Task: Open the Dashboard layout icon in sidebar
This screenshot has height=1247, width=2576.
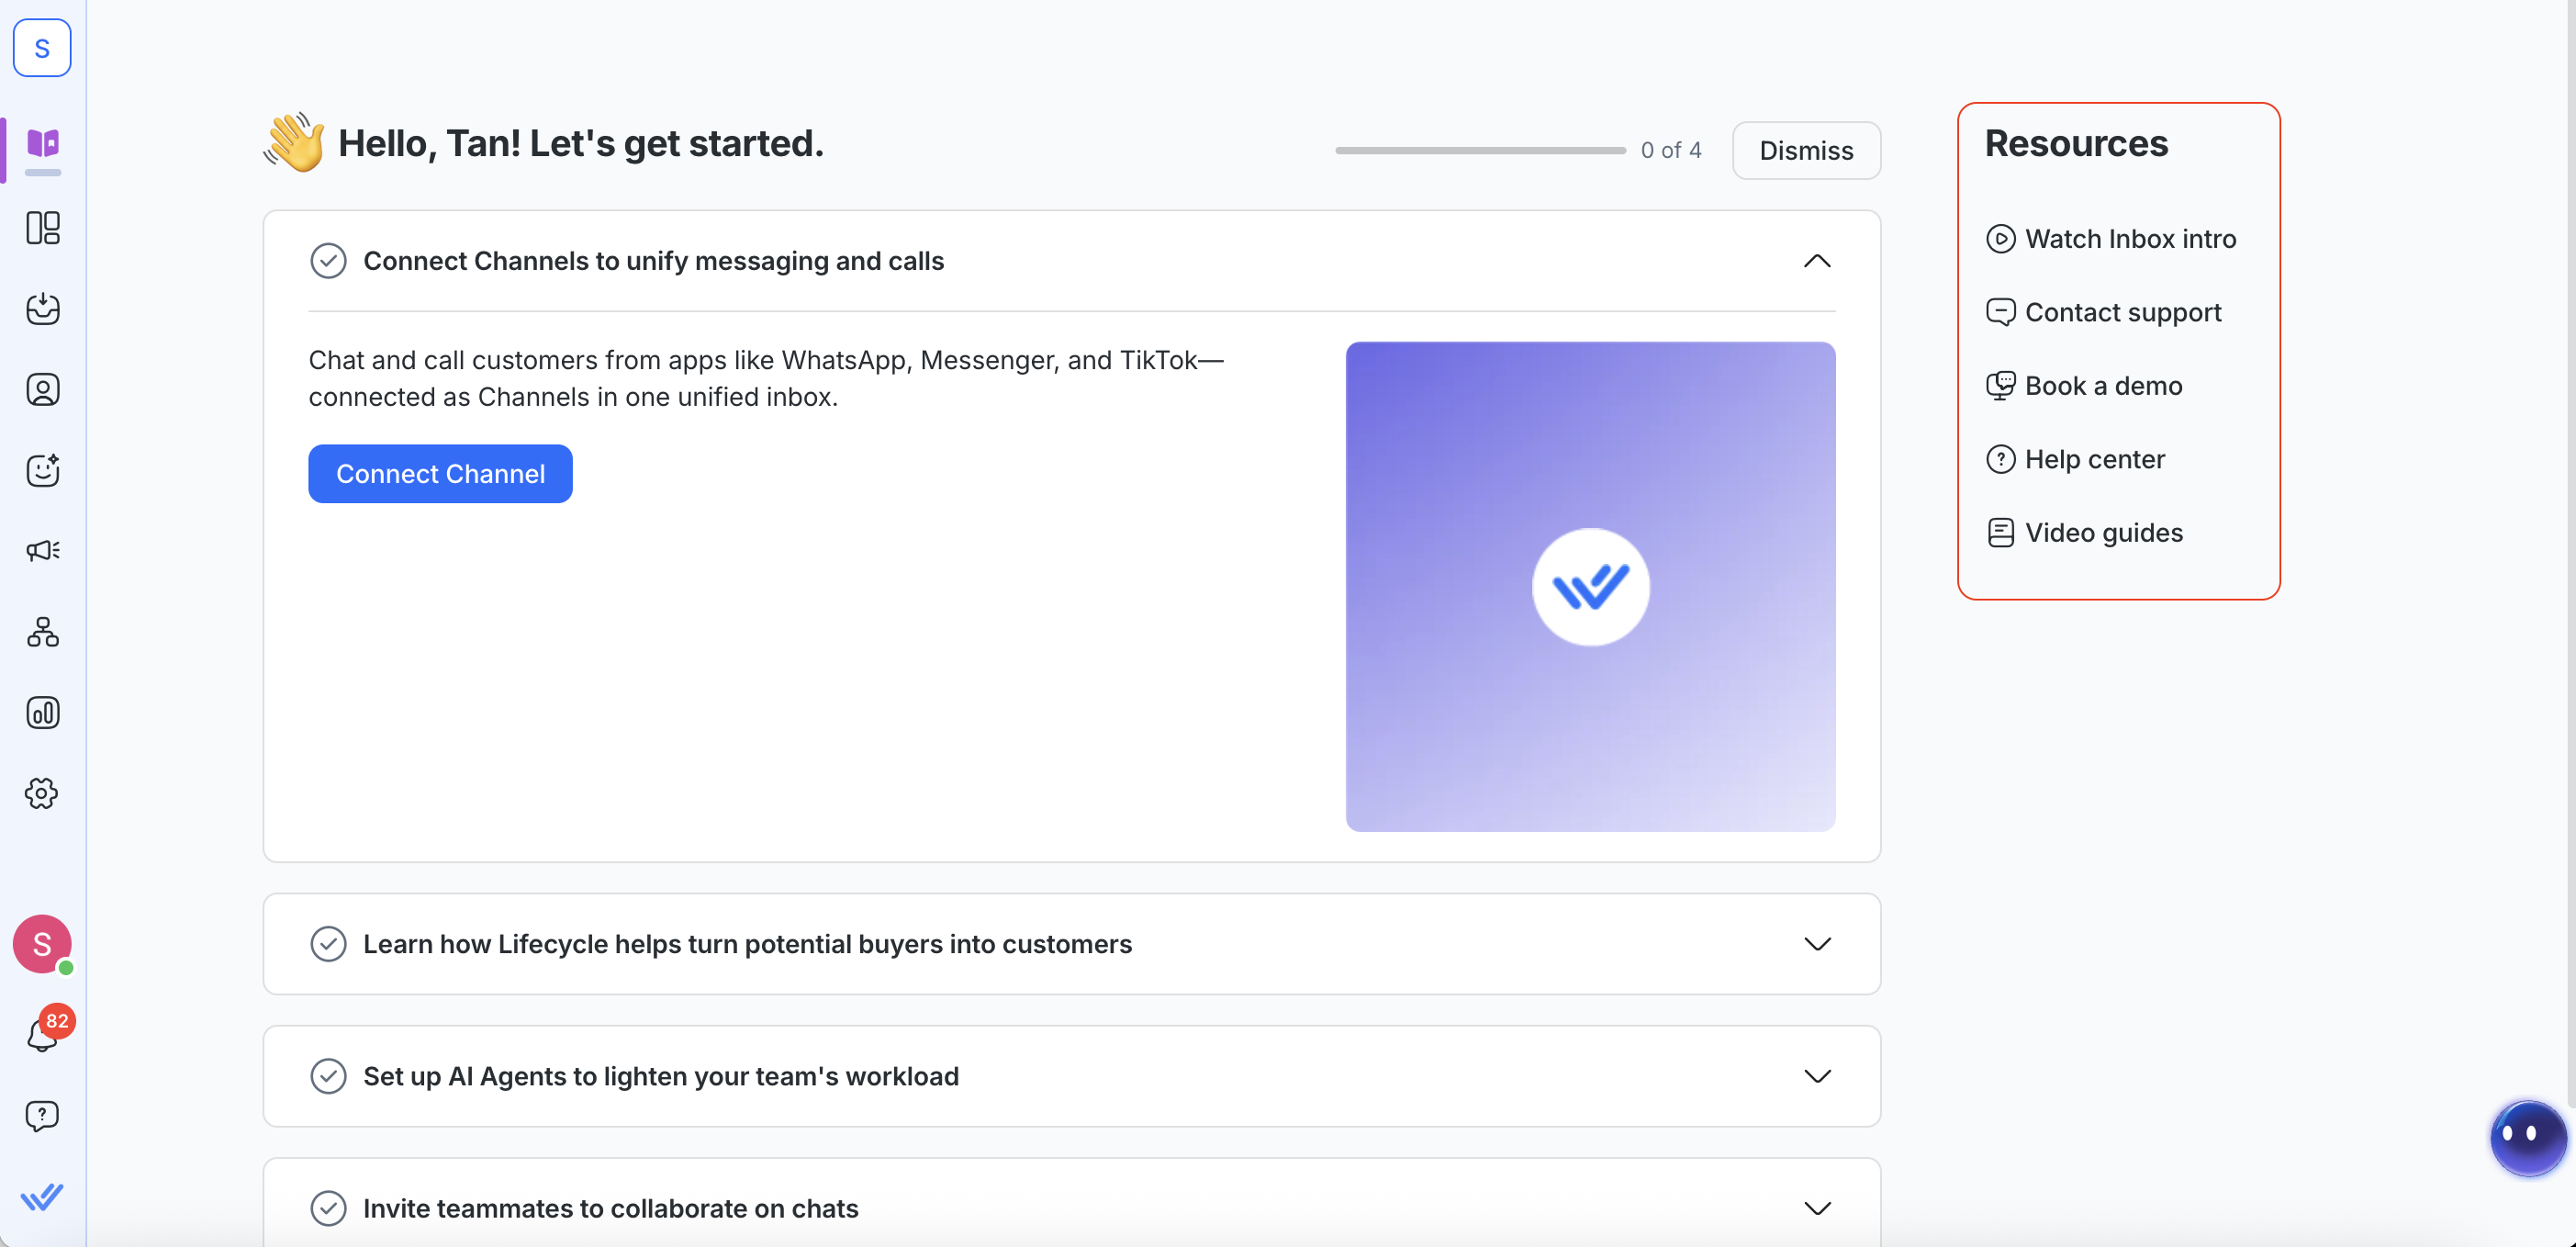Action: coord(43,228)
